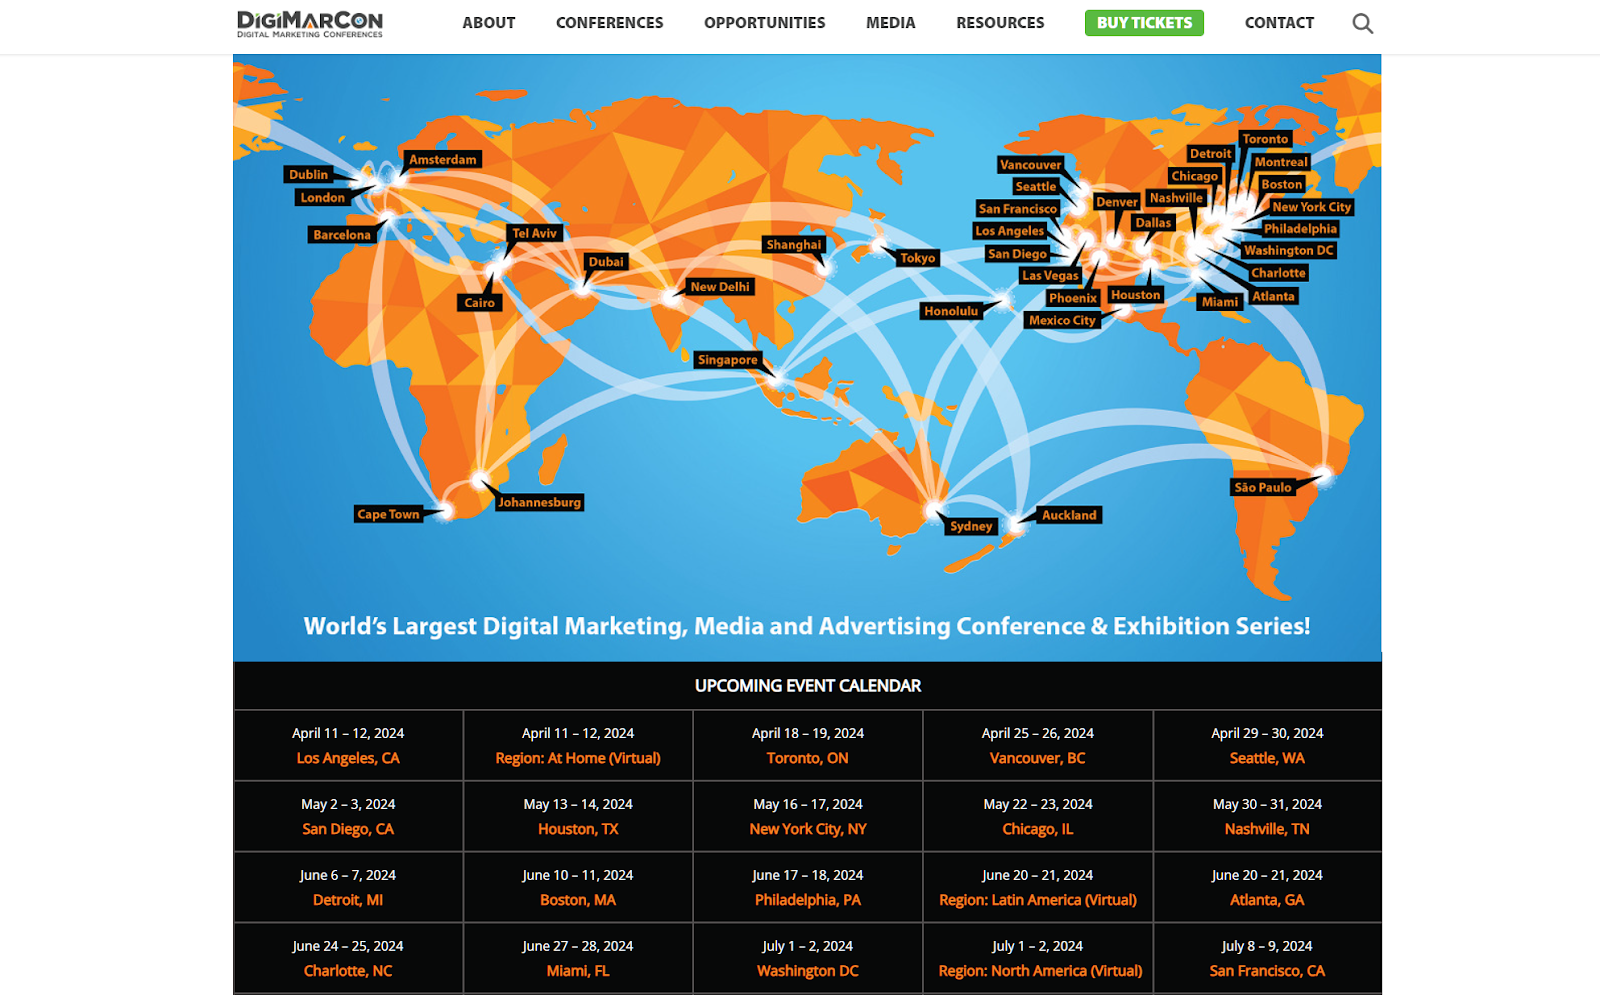Open the Nashville, TN event link
This screenshot has height=995, width=1600.
tap(1266, 829)
